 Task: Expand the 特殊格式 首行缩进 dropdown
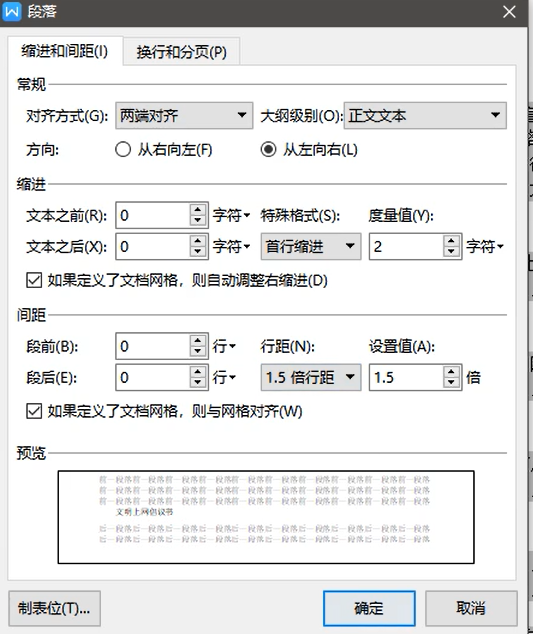point(311,246)
